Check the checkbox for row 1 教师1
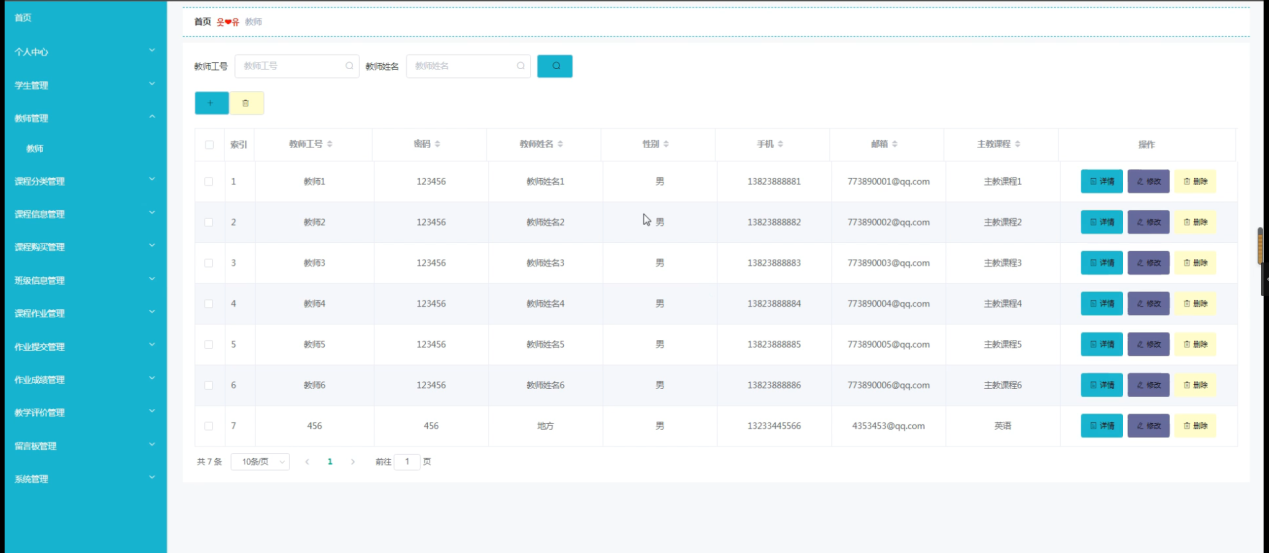Image resolution: width=1269 pixels, height=553 pixels. click(209, 182)
